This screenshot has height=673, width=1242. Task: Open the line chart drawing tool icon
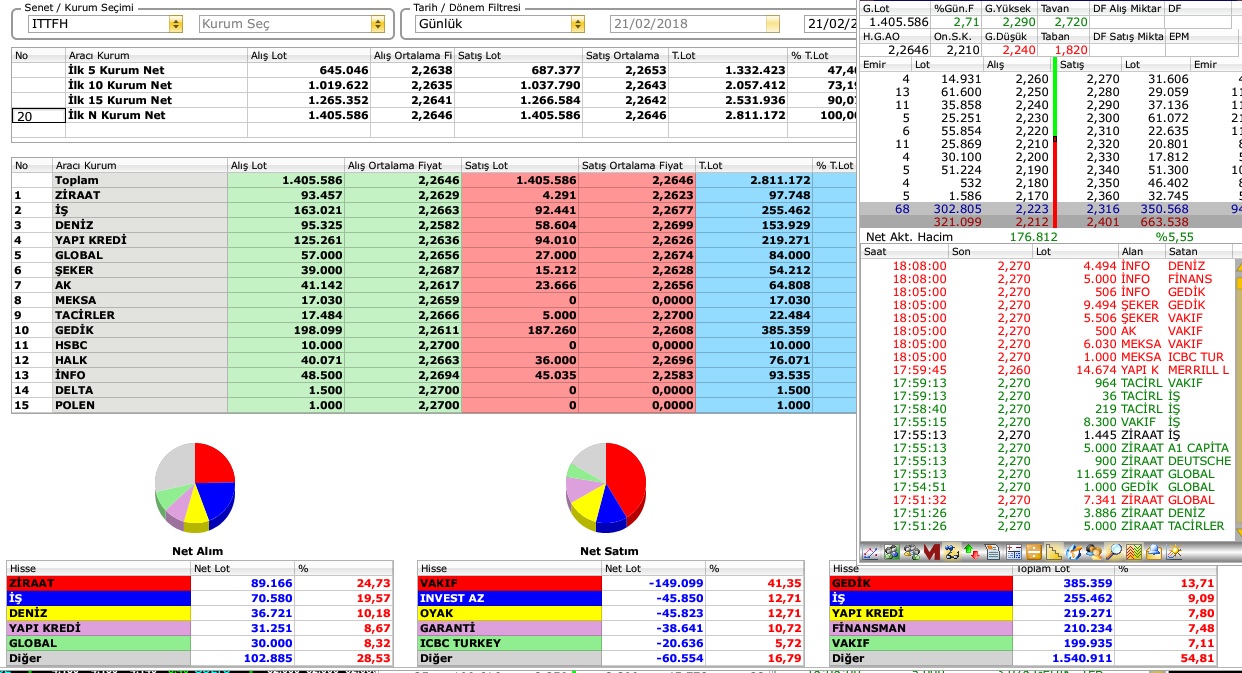click(870, 551)
